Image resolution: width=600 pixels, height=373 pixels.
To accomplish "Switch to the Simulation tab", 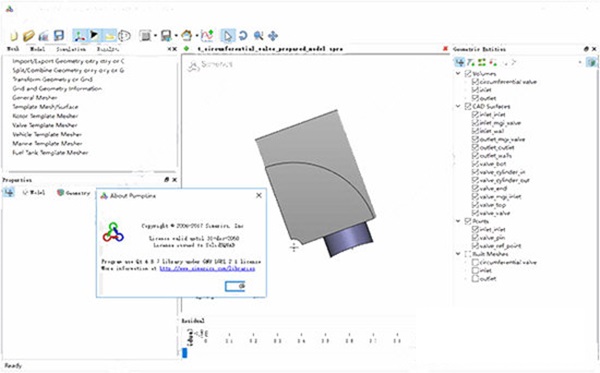I will pyautogui.click(x=71, y=49).
